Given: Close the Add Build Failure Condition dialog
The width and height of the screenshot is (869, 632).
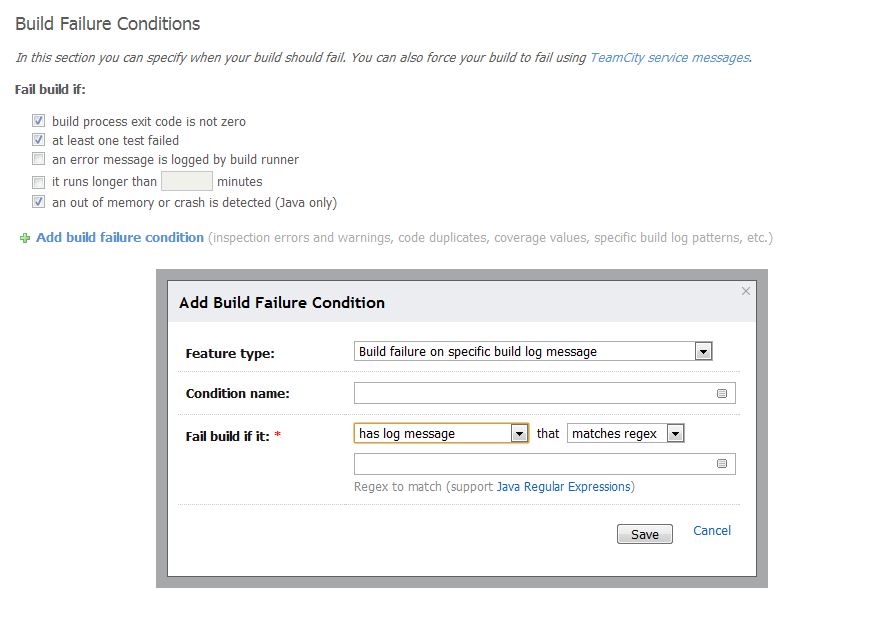Looking at the screenshot, I should coord(745,291).
